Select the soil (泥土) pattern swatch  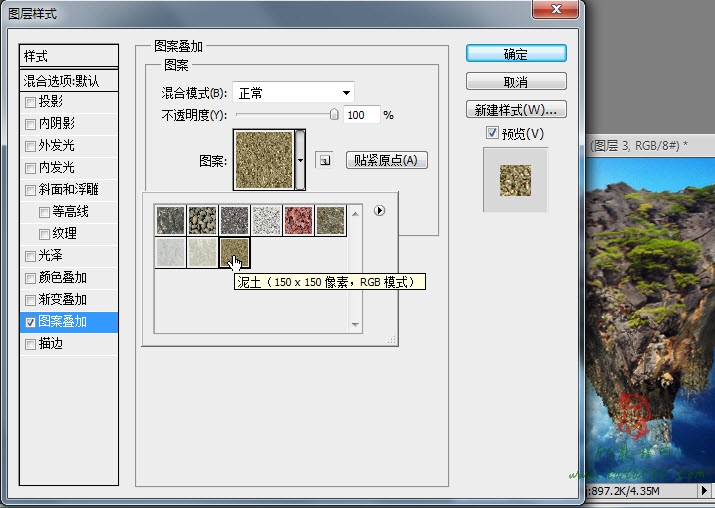tap(234, 252)
